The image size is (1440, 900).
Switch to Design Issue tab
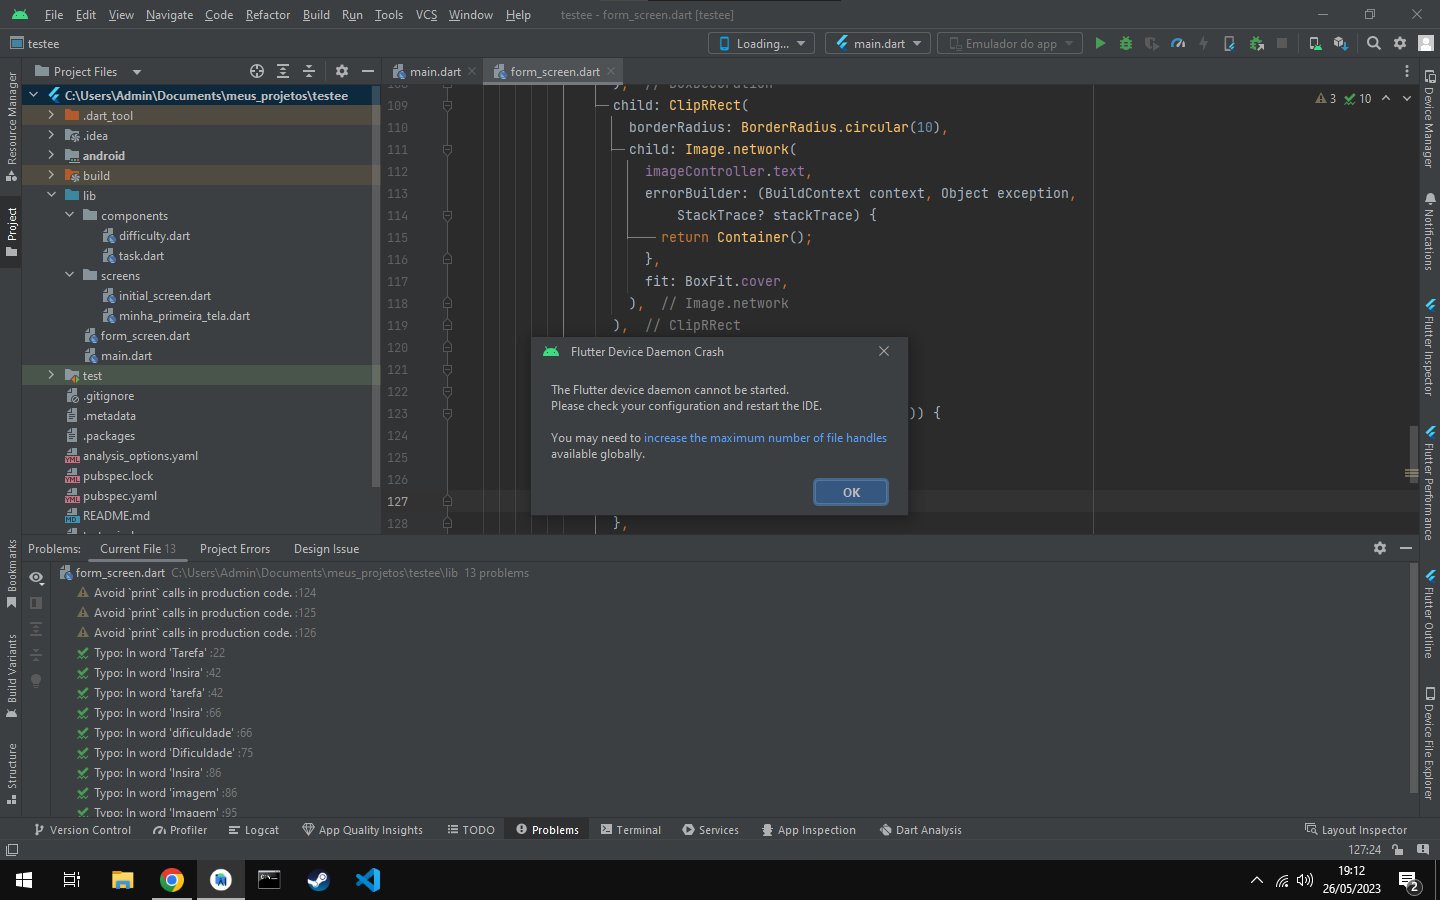point(326,549)
